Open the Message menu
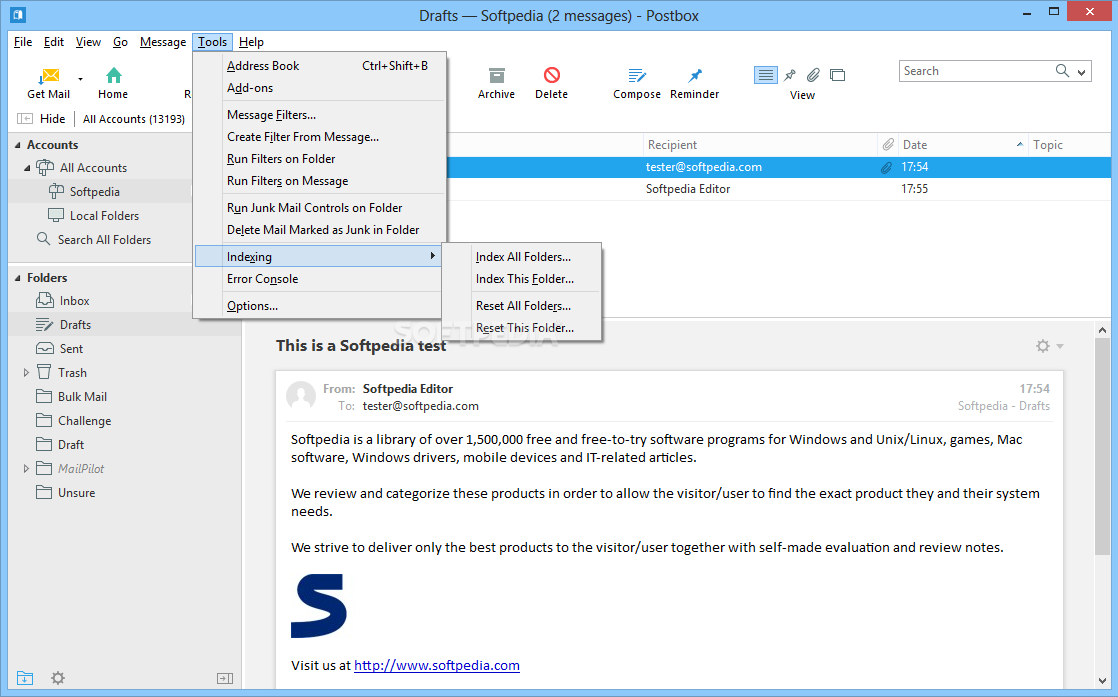The height and width of the screenshot is (697, 1118). (x=163, y=42)
